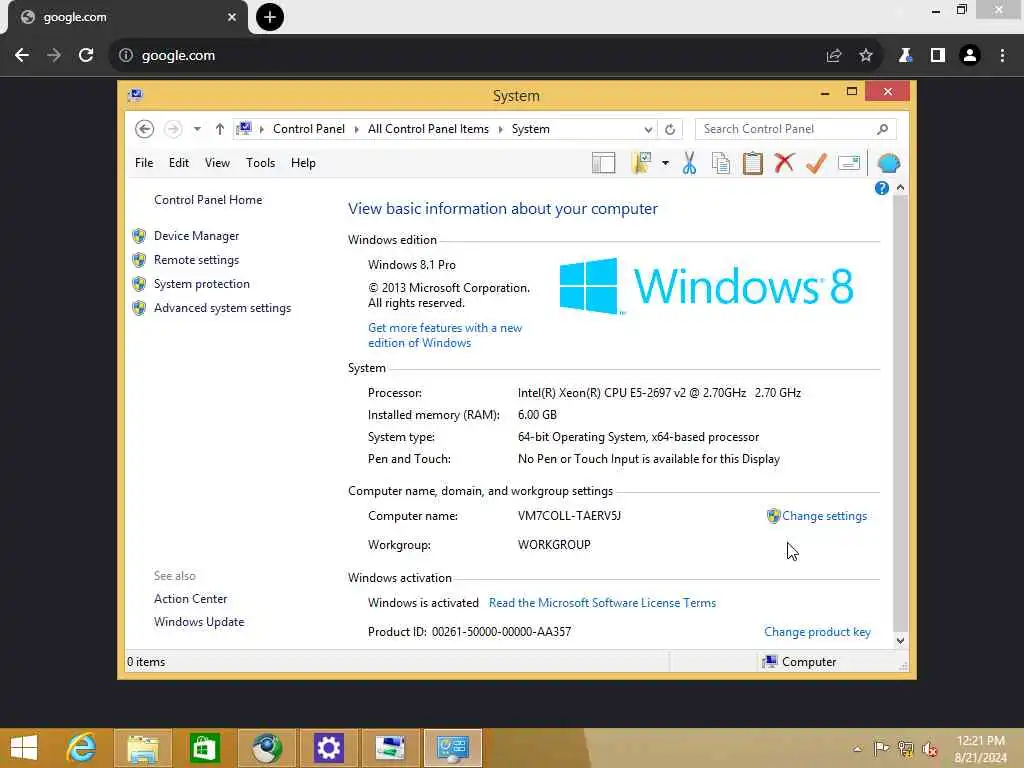
Task: Click Change product key
Action: 817,632
